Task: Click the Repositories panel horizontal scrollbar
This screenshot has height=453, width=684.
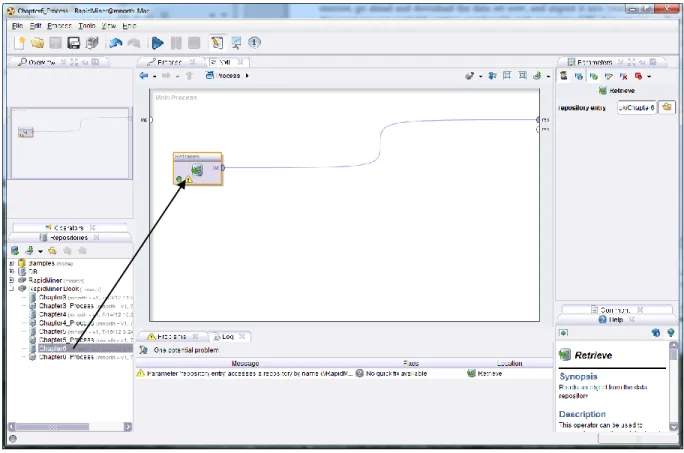Action: pyautogui.click(x=70, y=426)
